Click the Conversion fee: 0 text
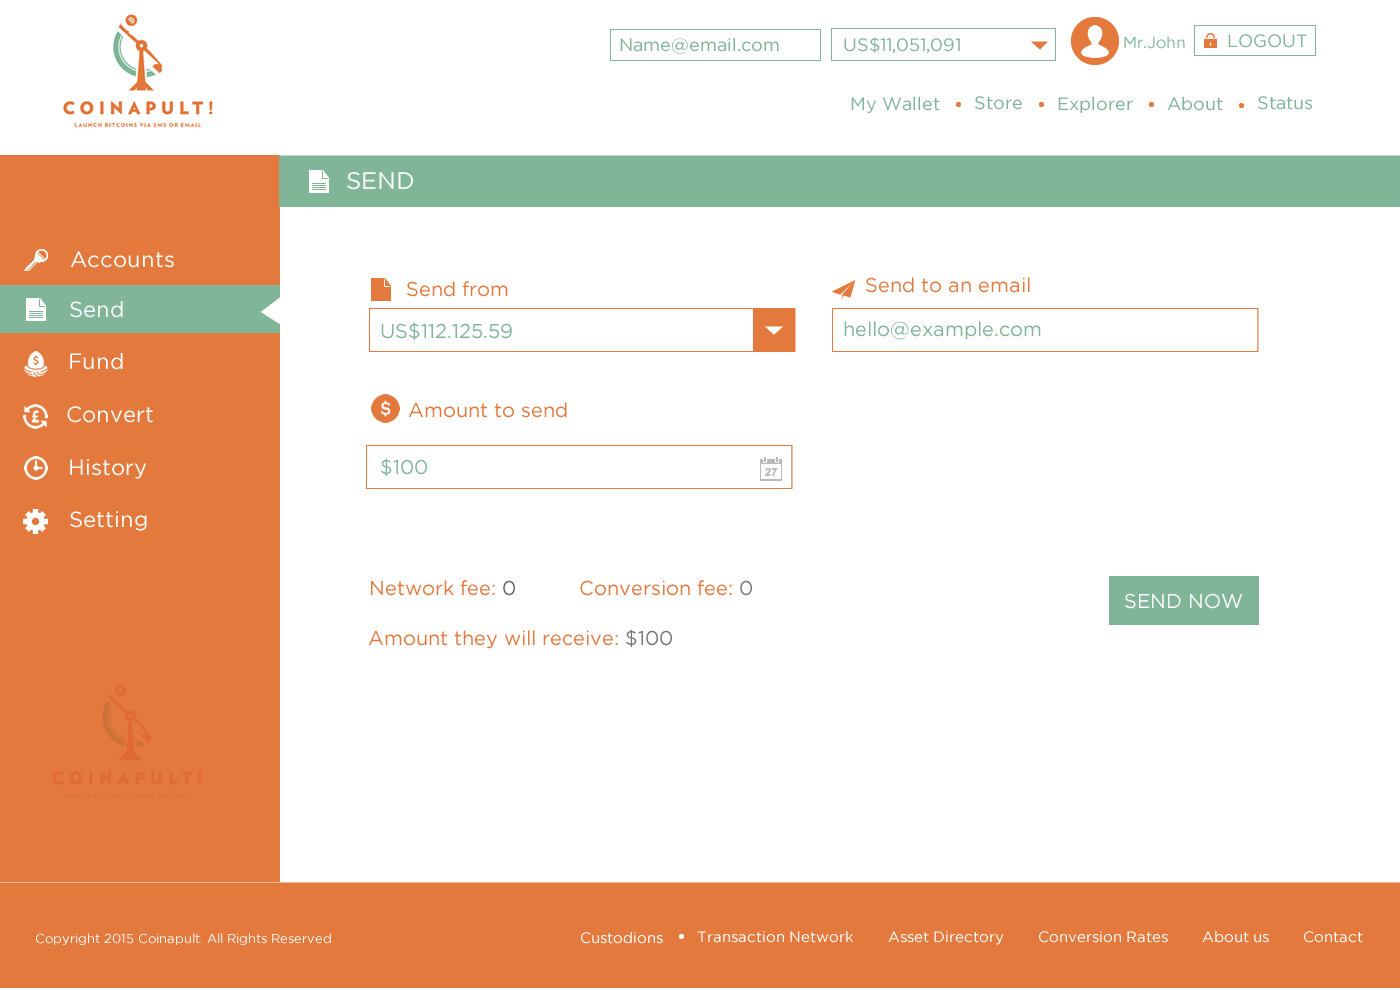The height and width of the screenshot is (990, 1400). coord(666,588)
